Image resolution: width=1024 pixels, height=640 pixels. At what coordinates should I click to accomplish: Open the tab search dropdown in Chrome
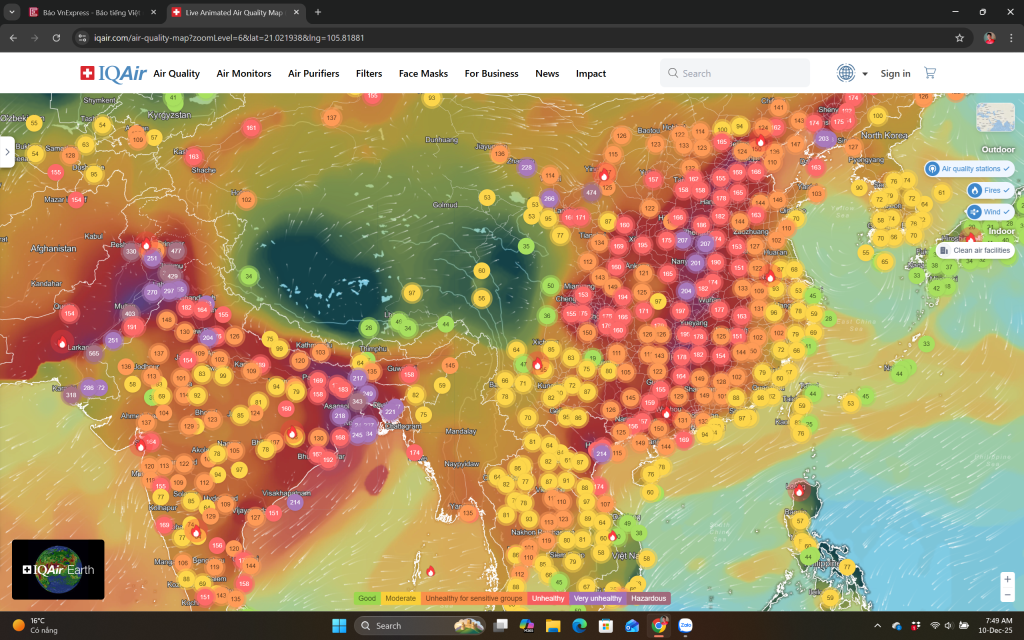[x=11, y=12]
